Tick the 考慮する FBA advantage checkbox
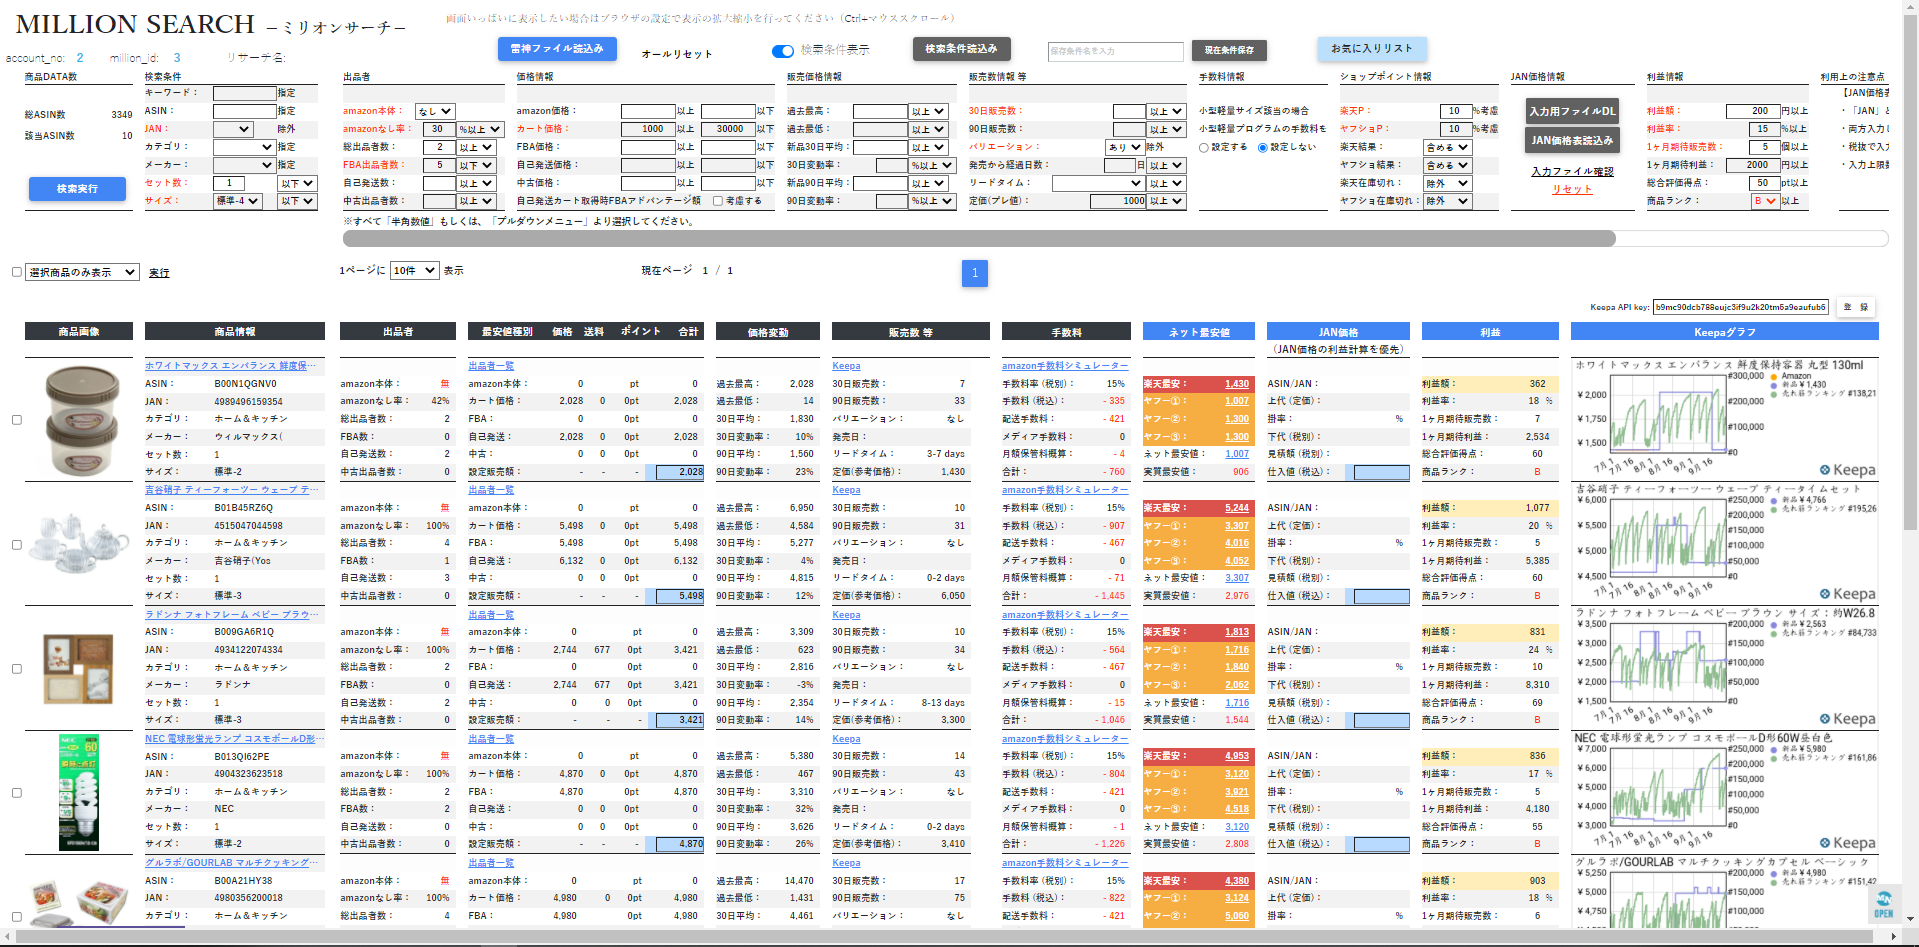Image resolution: width=1919 pixels, height=947 pixels. pyautogui.click(x=718, y=201)
